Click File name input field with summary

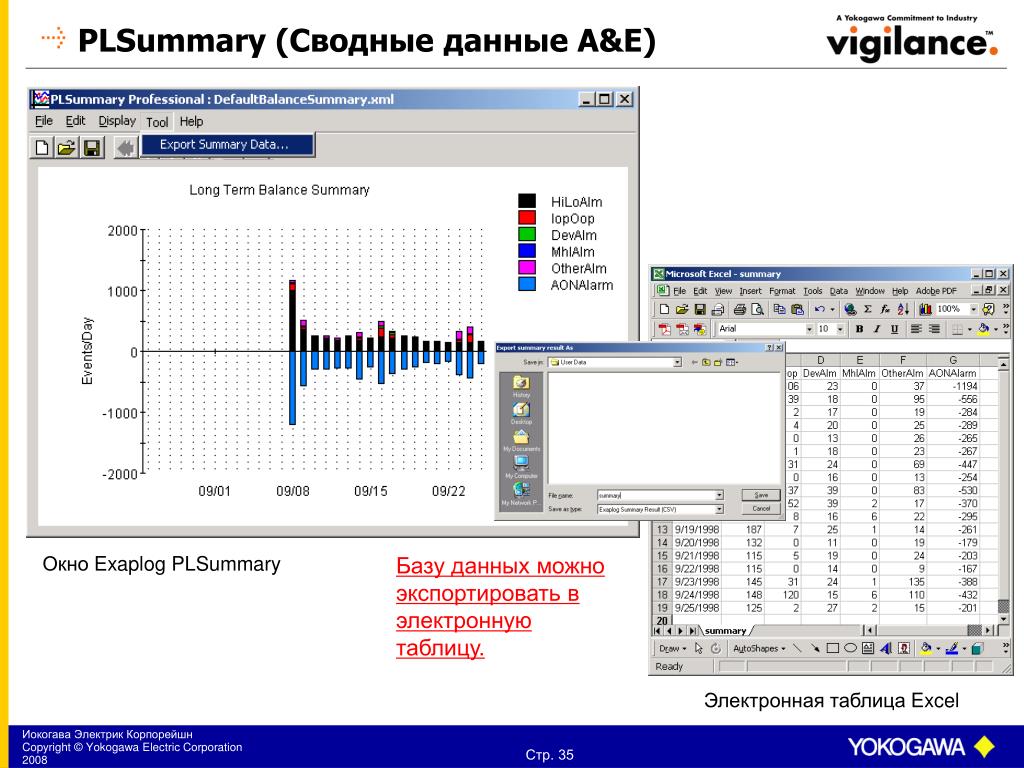pos(656,496)
